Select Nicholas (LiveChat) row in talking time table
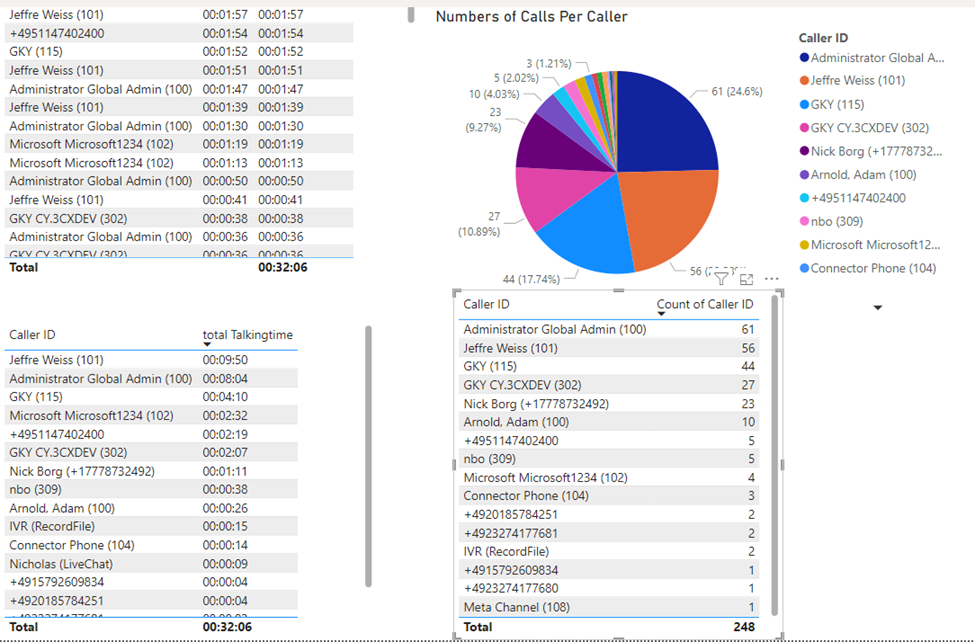The width and height of the screenshot is (975, 642). pyautogui.click(x=61, y=564)
